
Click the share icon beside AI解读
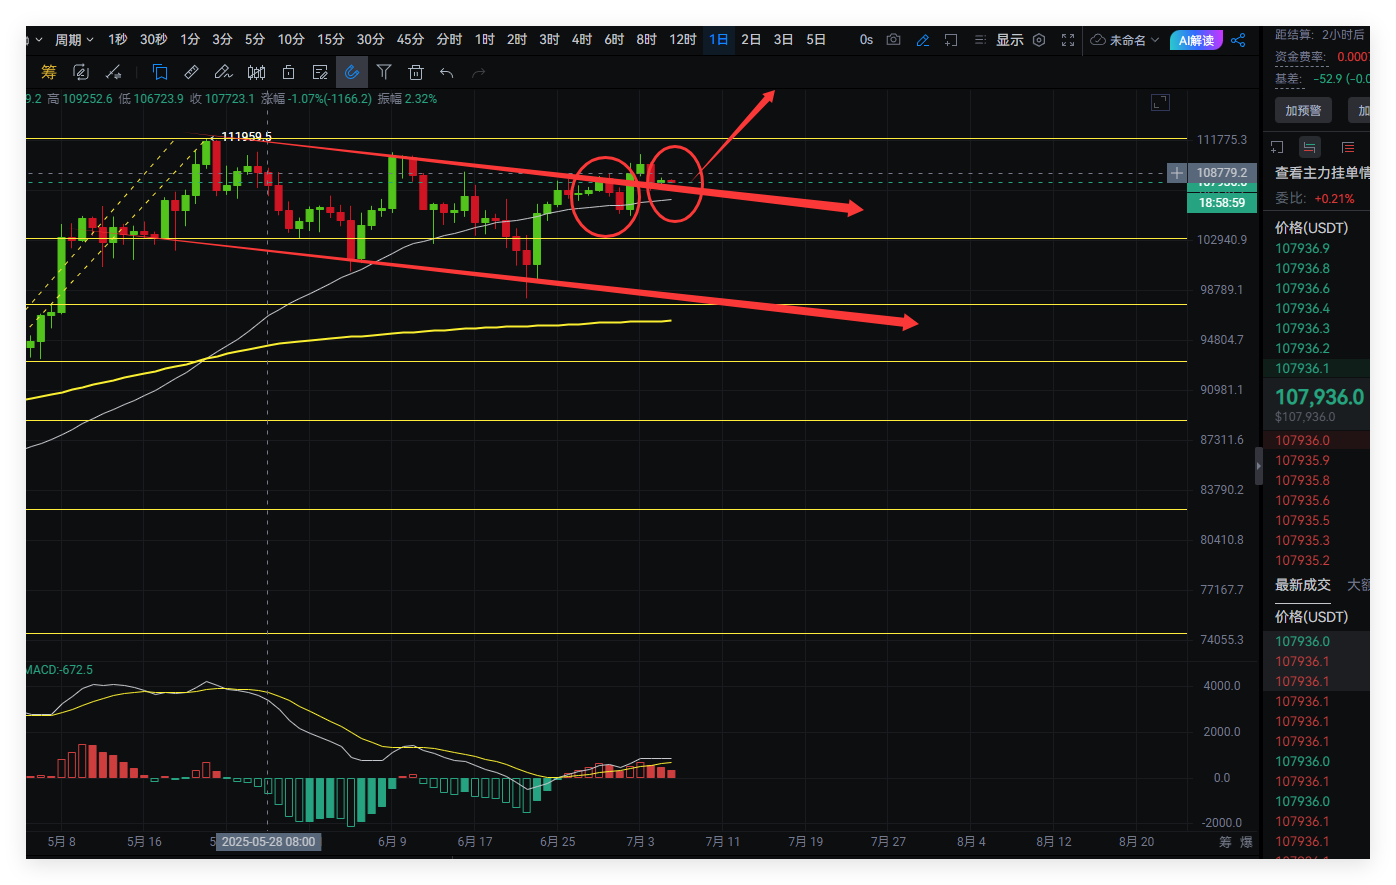click(x=1238, y=40)
